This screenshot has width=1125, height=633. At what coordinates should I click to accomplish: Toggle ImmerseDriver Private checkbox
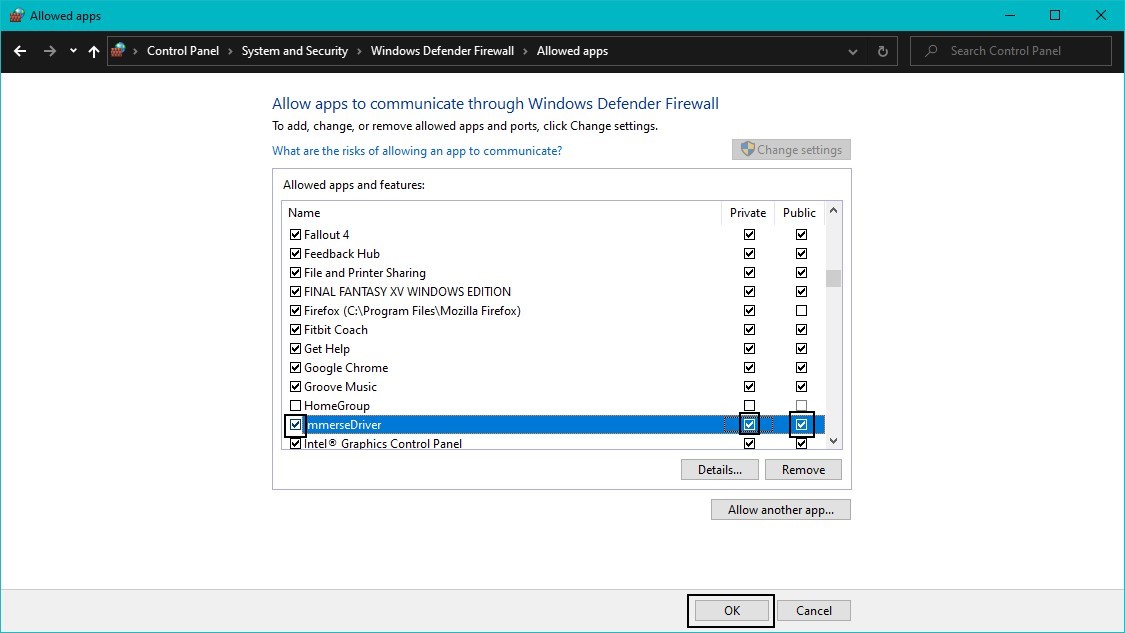tap(749, 425)
